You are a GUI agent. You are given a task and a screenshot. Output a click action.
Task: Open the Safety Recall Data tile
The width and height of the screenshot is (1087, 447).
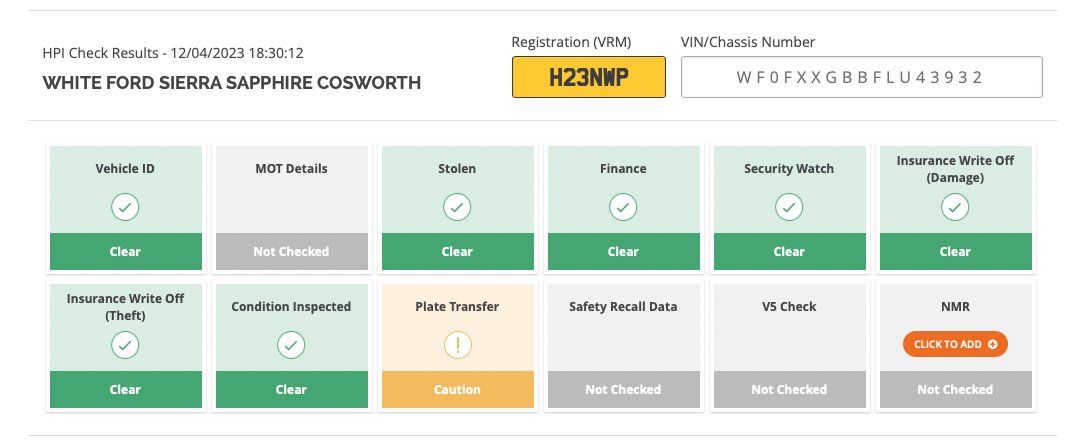[623, 346]
